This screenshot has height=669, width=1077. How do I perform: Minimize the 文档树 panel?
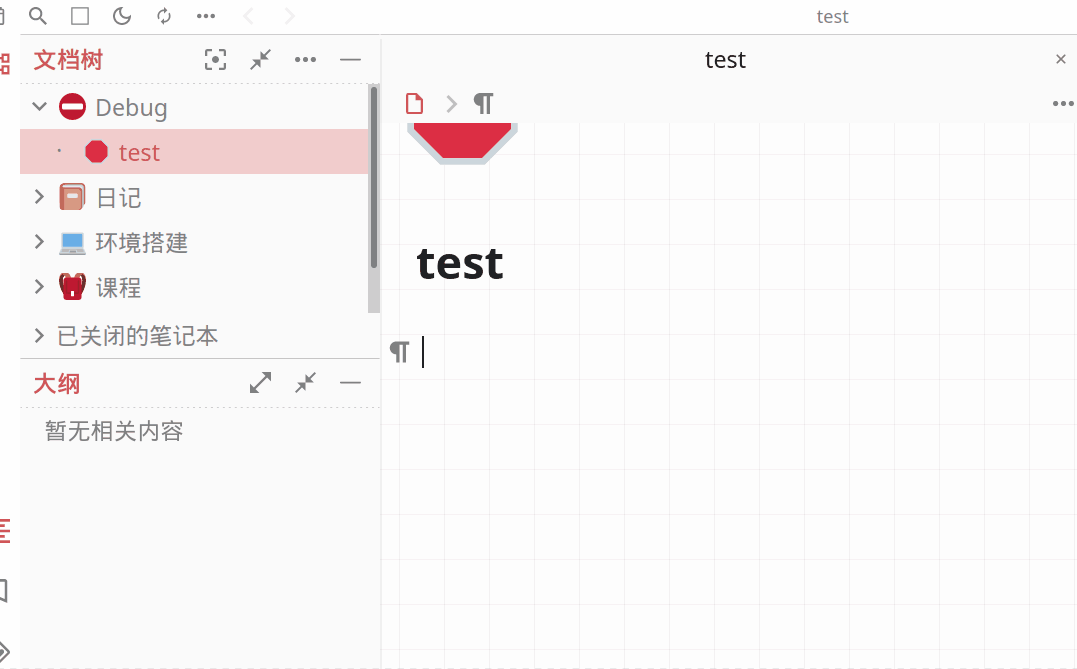point(350,60)
